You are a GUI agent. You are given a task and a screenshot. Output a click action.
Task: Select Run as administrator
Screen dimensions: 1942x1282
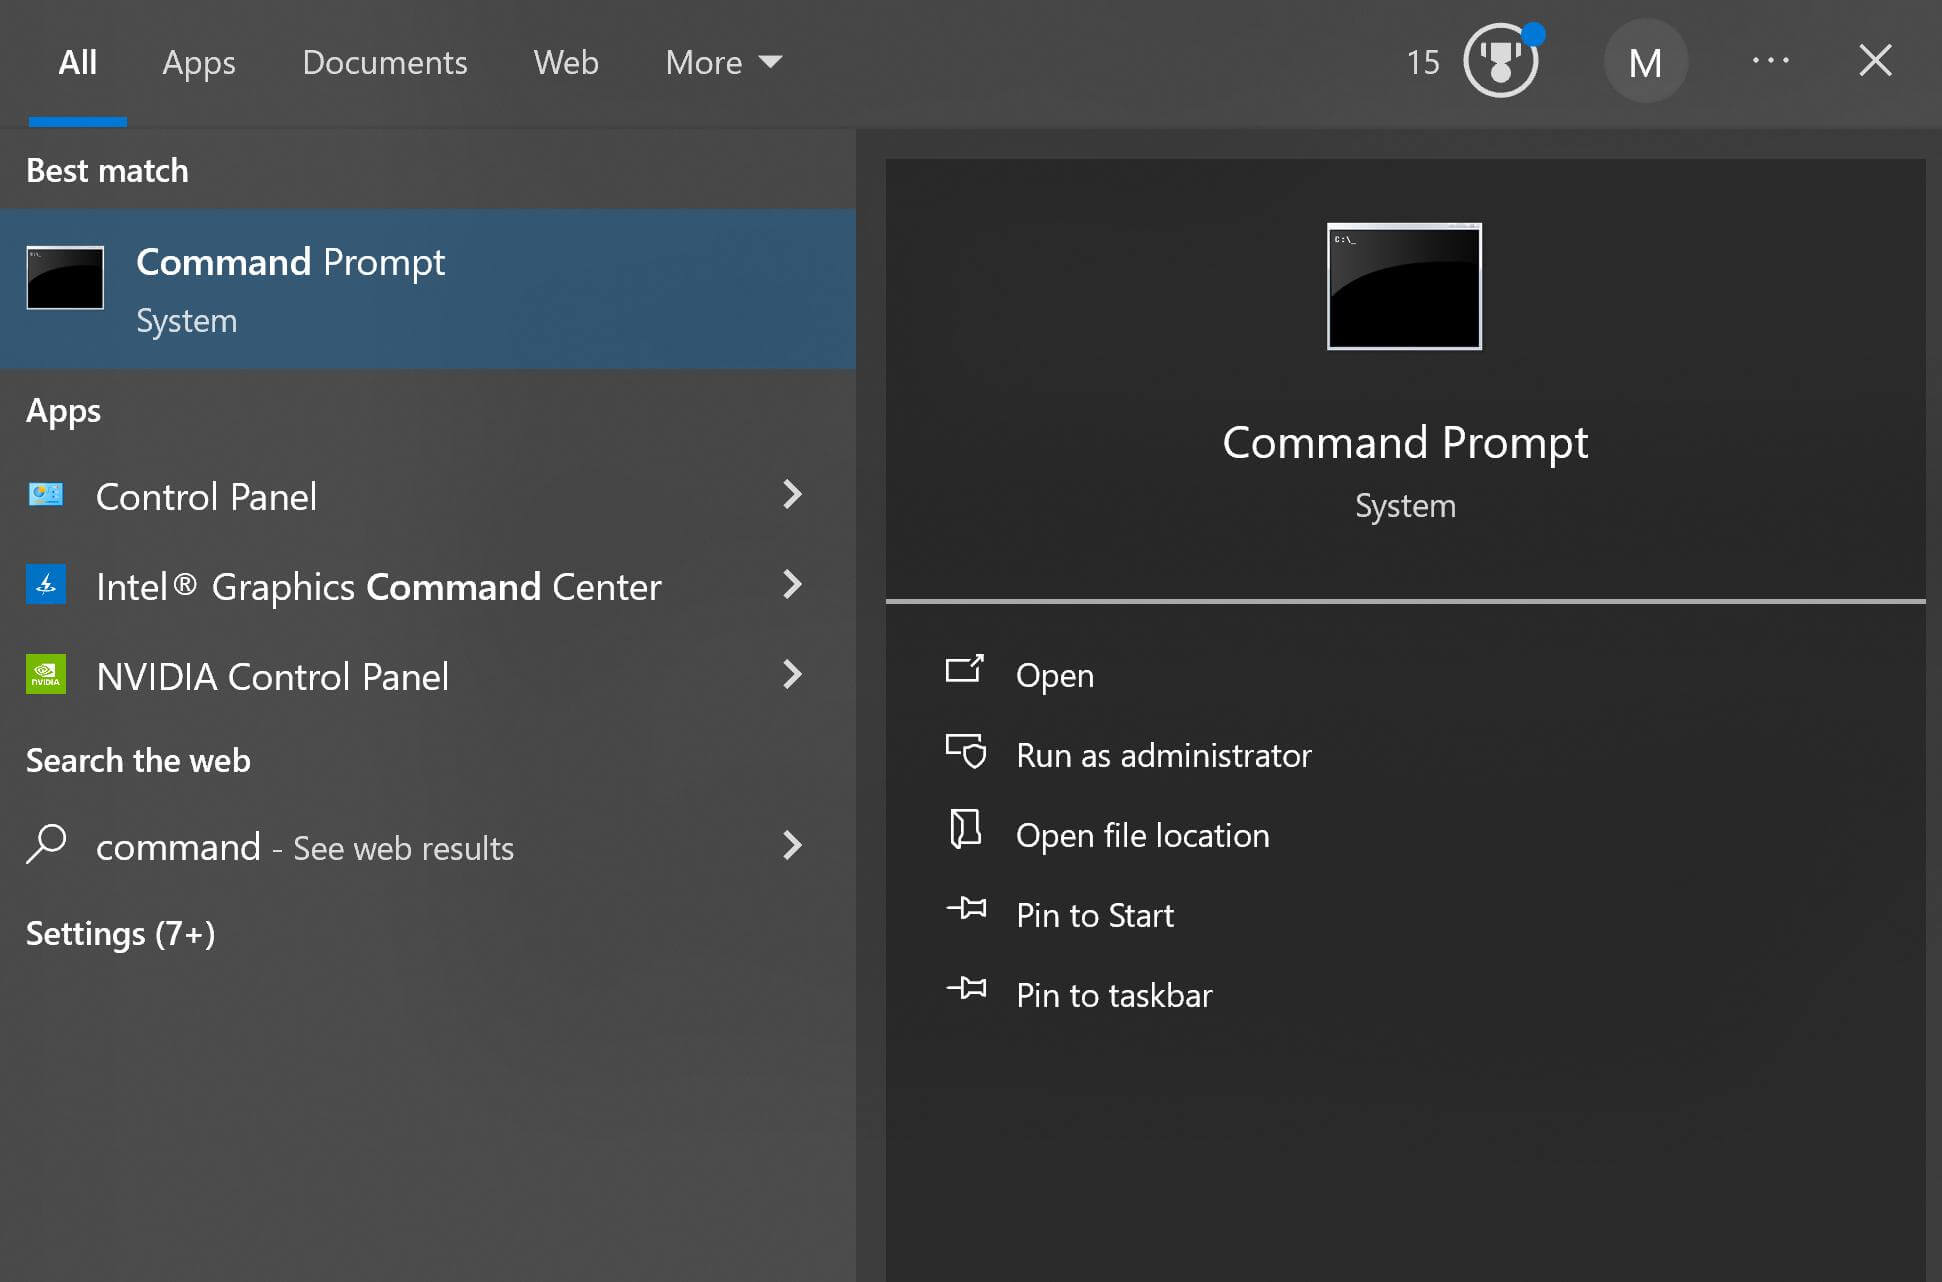[x=1162, y=755]
